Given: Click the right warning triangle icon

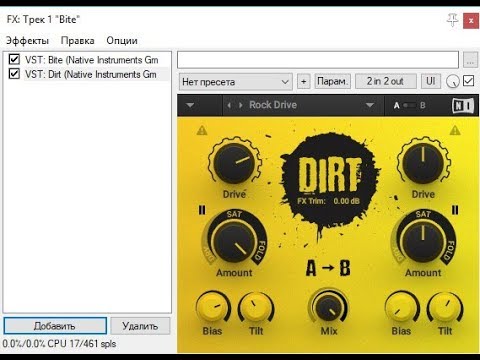Looking at the screenshot, I should (x=455, y=130).
